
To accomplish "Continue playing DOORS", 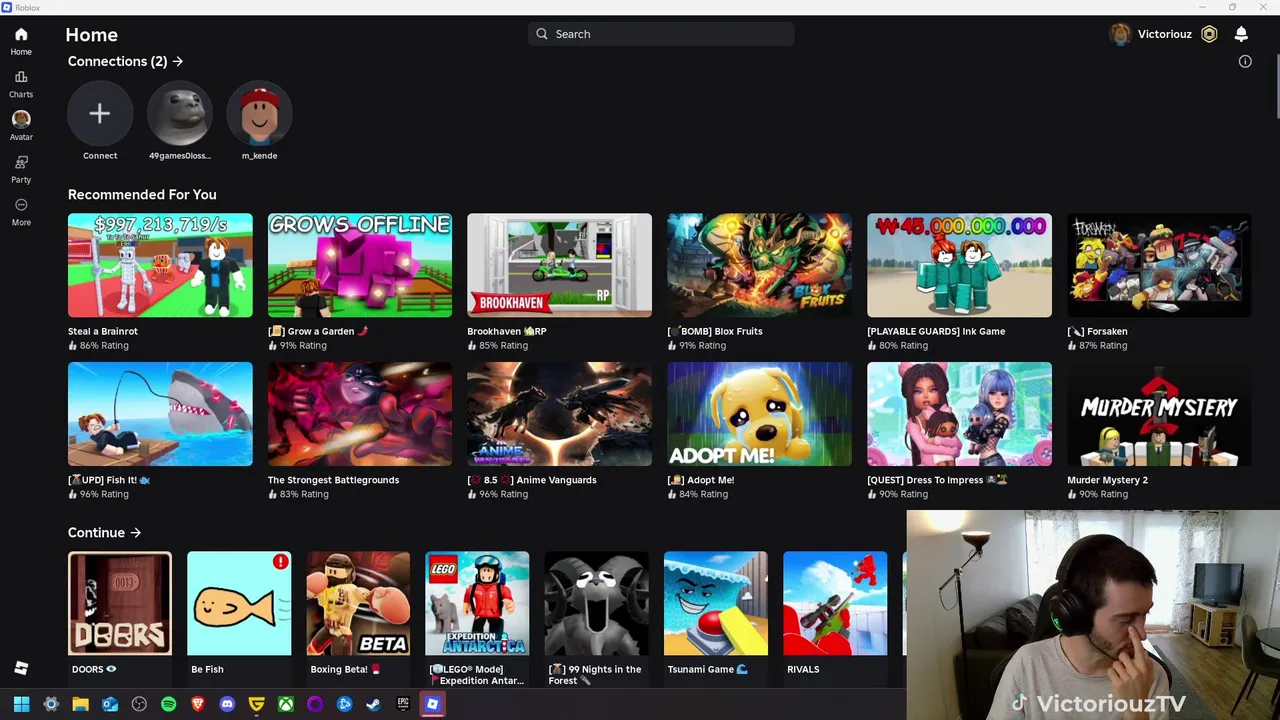I will 120,603.
